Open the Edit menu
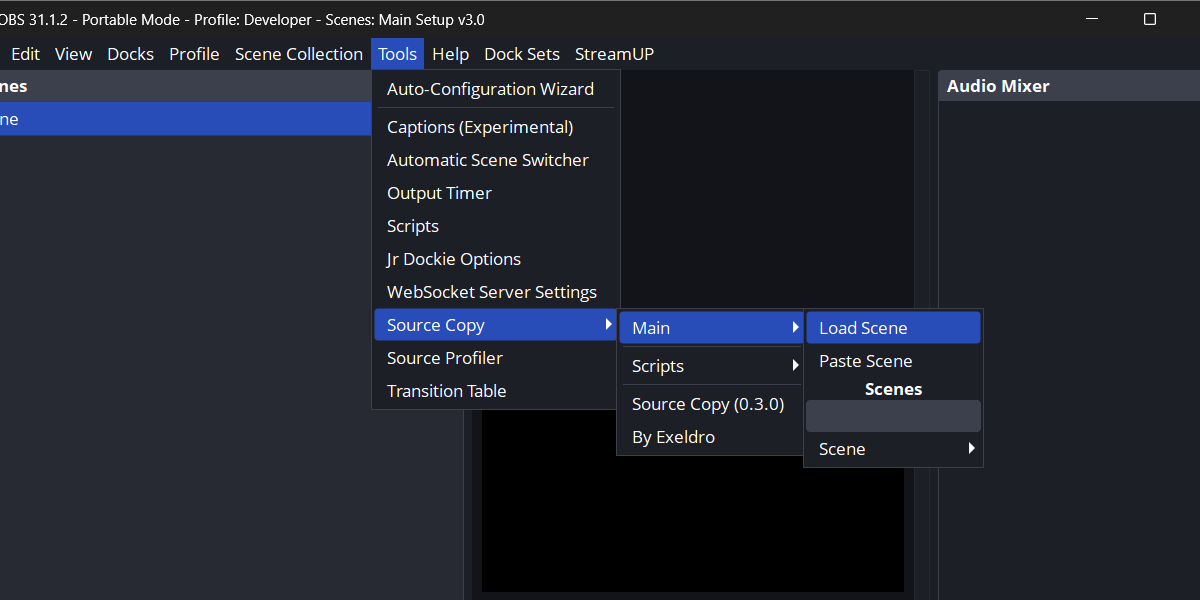 pyautogui.click(x=26, y=54)
